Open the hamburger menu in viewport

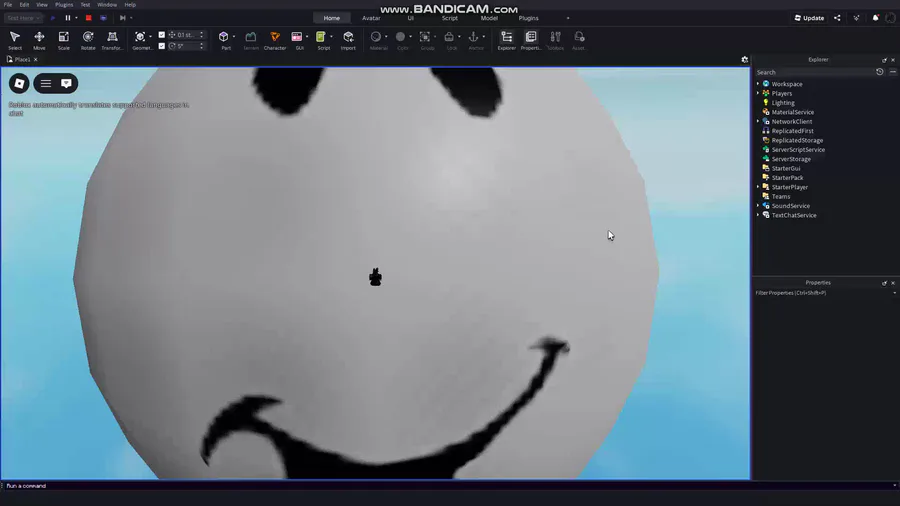coord(46,84)
